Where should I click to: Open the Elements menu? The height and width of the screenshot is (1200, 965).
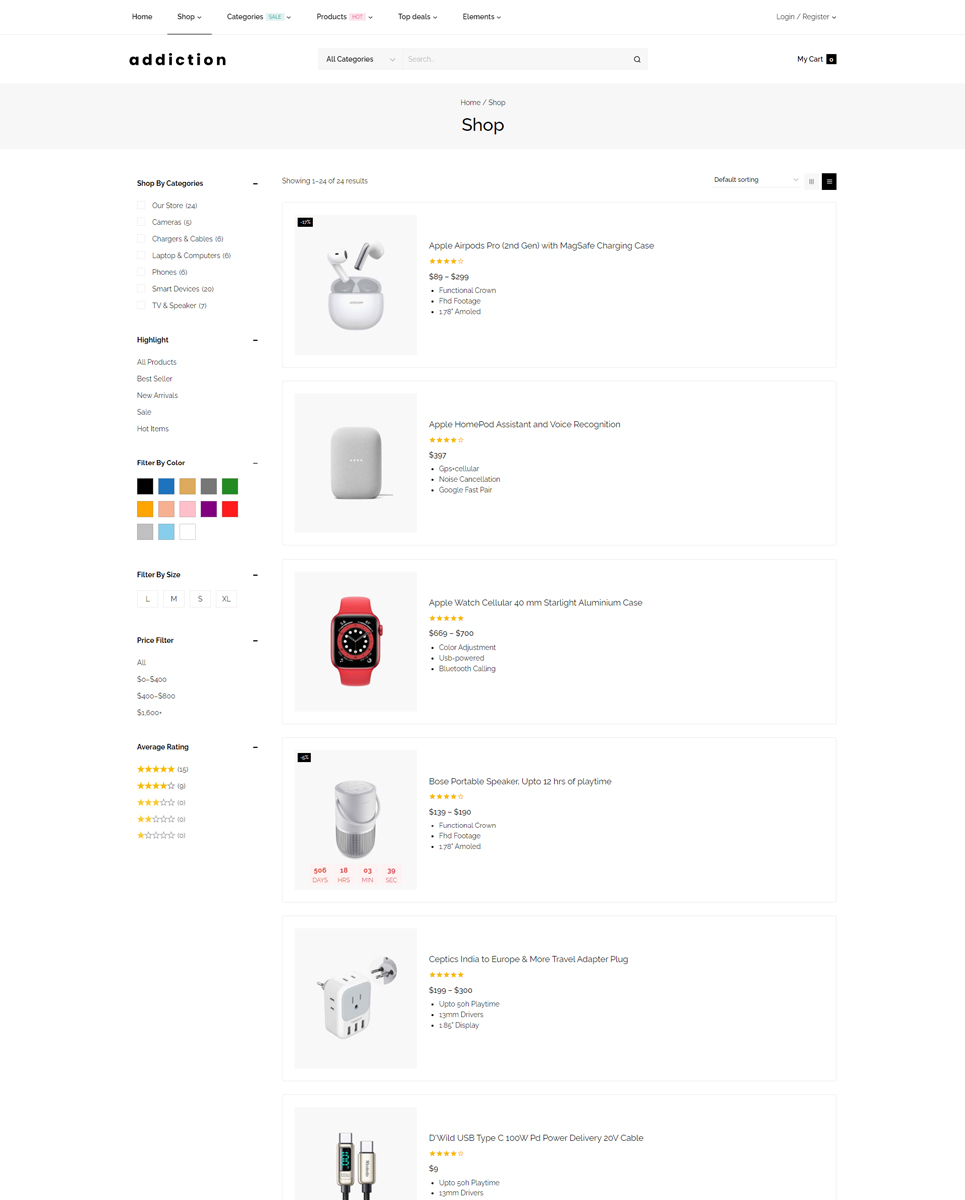481,17
